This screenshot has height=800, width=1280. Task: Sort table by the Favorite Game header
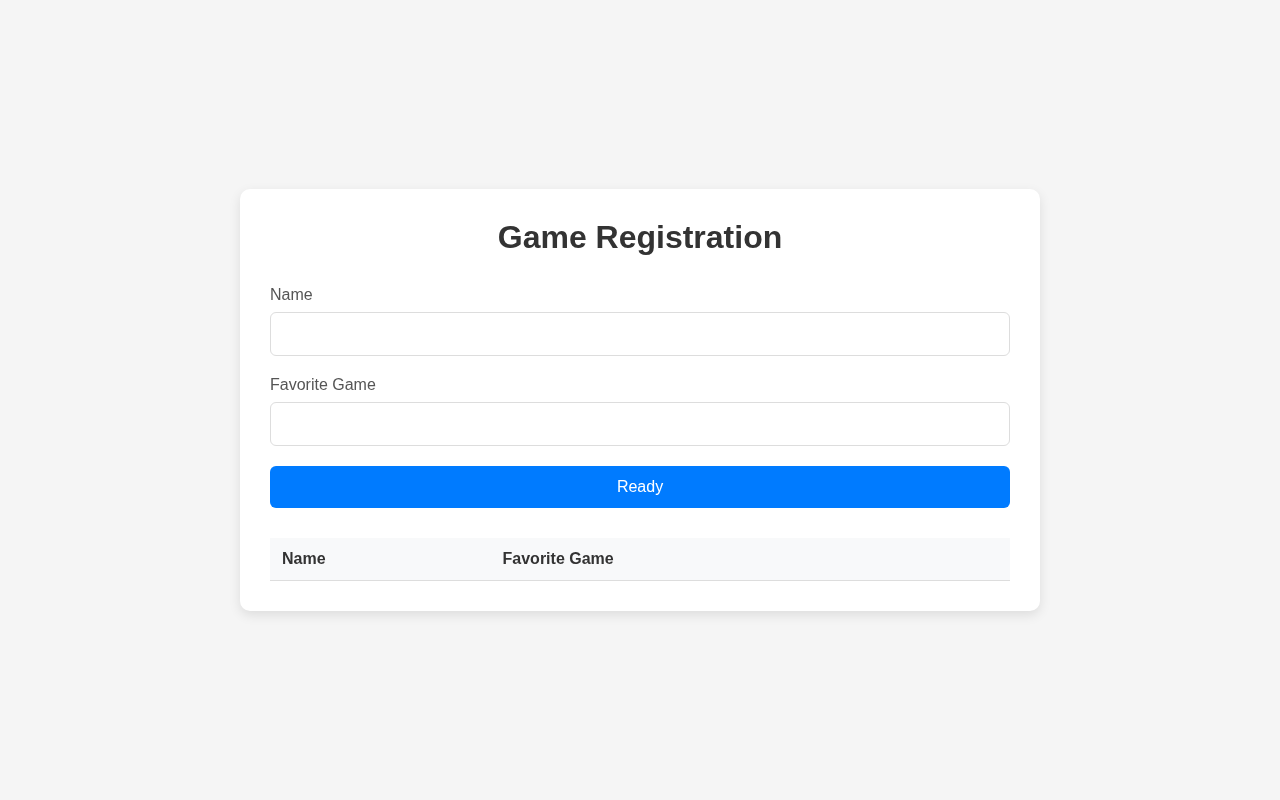coord(558,559)
